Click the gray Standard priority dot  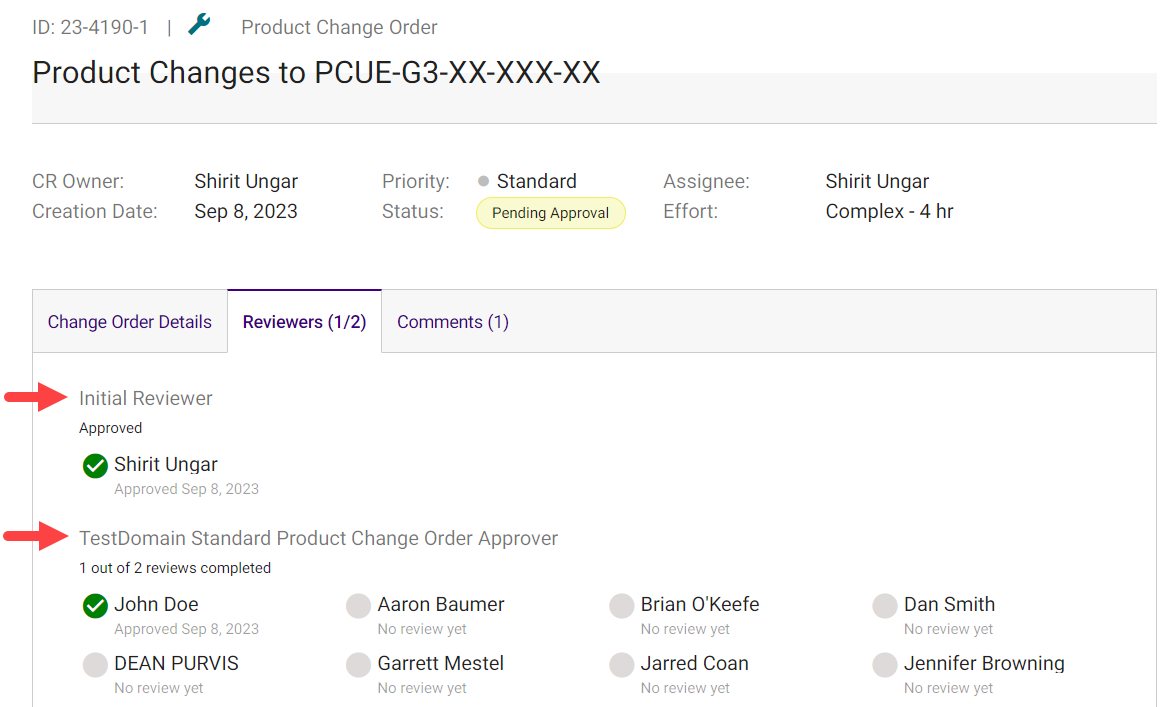pyautogui.click(x=484, y=182)
